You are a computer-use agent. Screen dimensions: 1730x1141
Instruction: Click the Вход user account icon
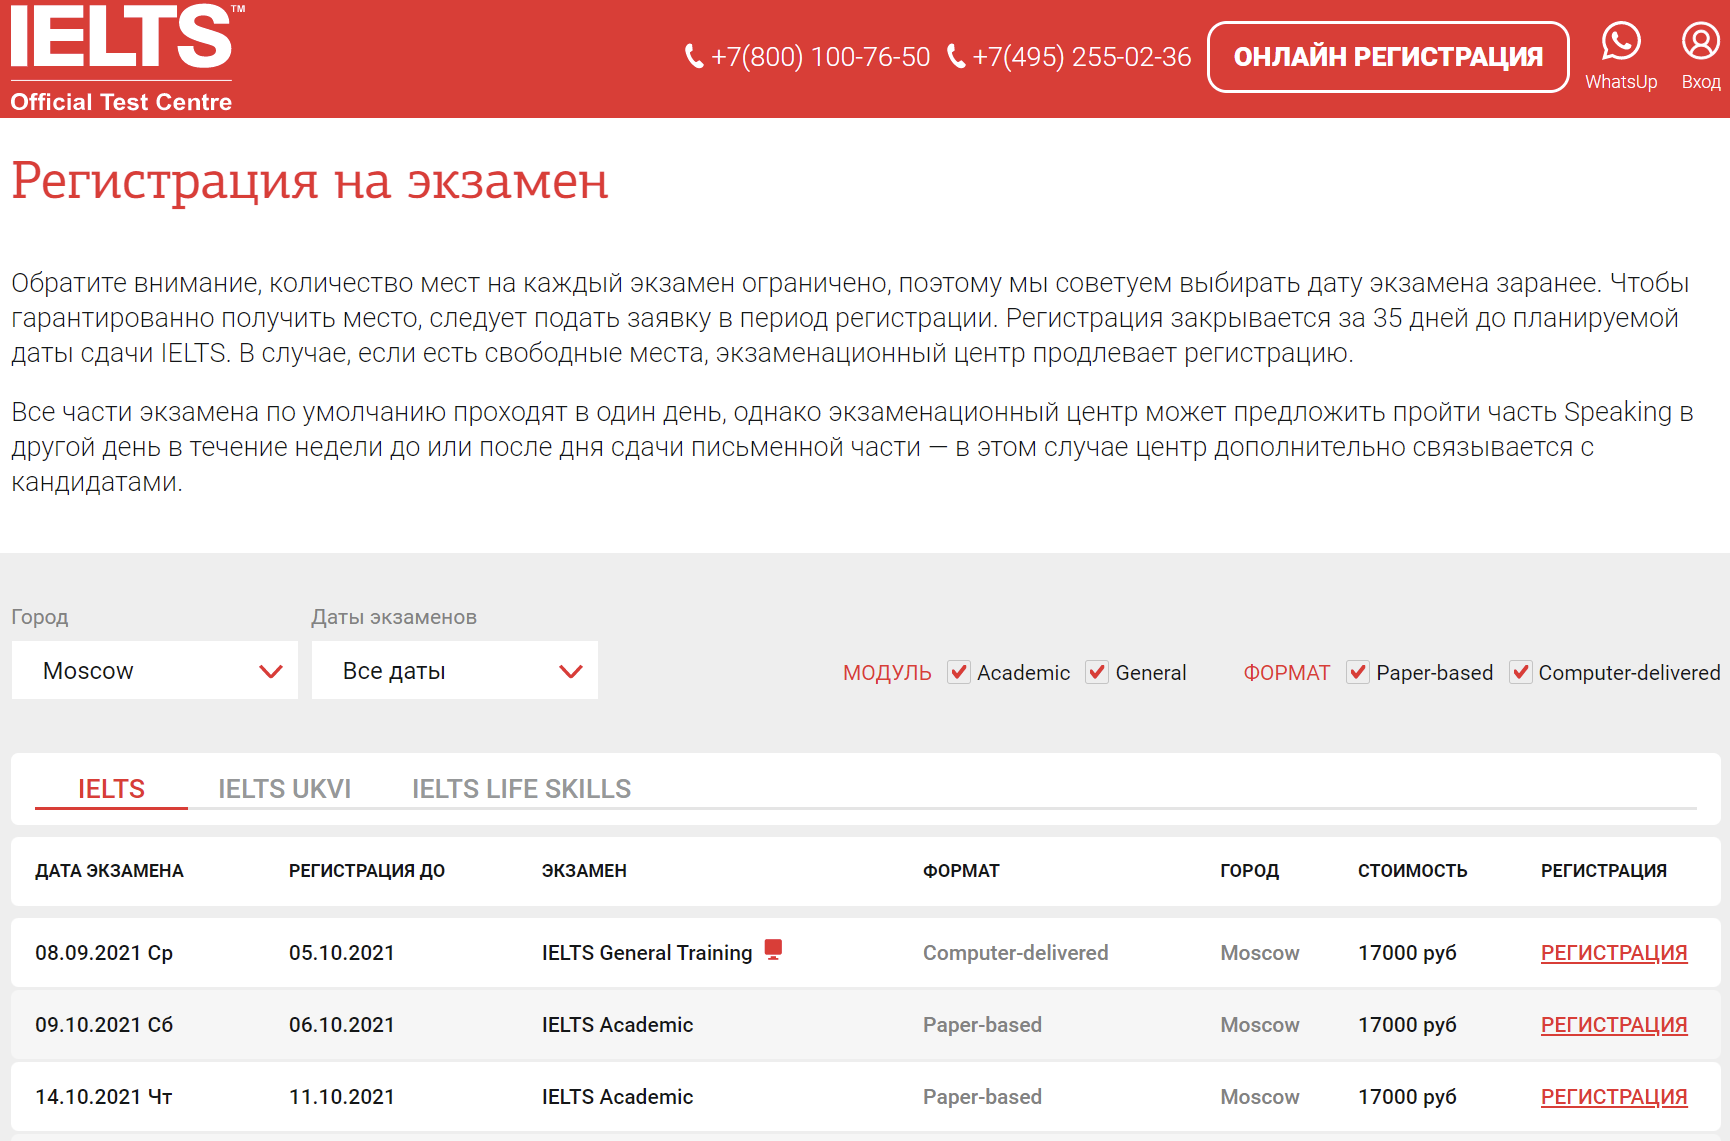[x=1701, y=42]
